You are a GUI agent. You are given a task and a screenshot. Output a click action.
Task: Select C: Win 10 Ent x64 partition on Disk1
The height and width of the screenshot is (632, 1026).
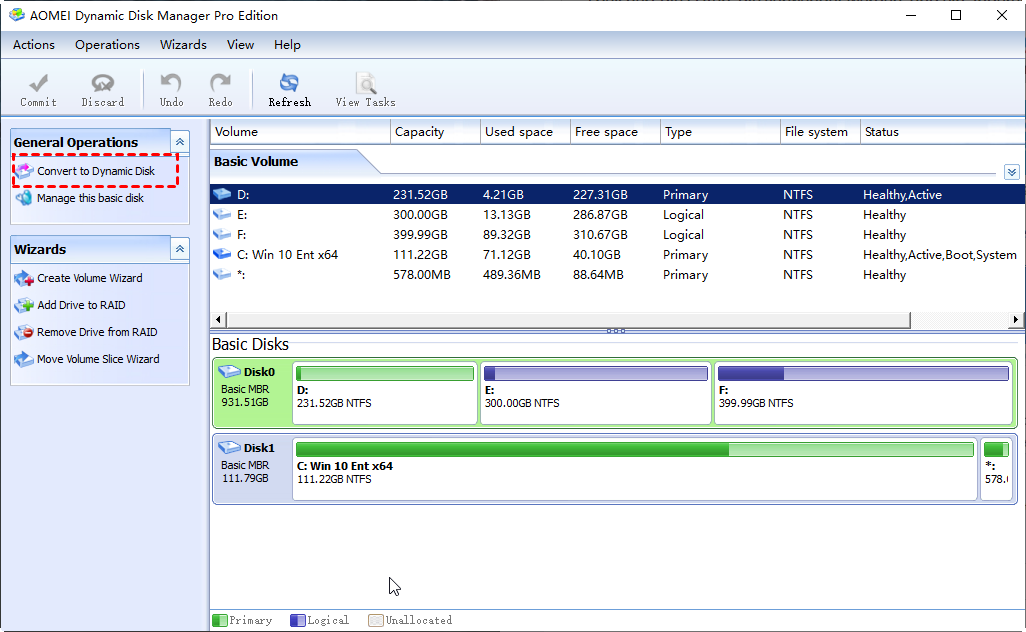click(x=635, y=468)
